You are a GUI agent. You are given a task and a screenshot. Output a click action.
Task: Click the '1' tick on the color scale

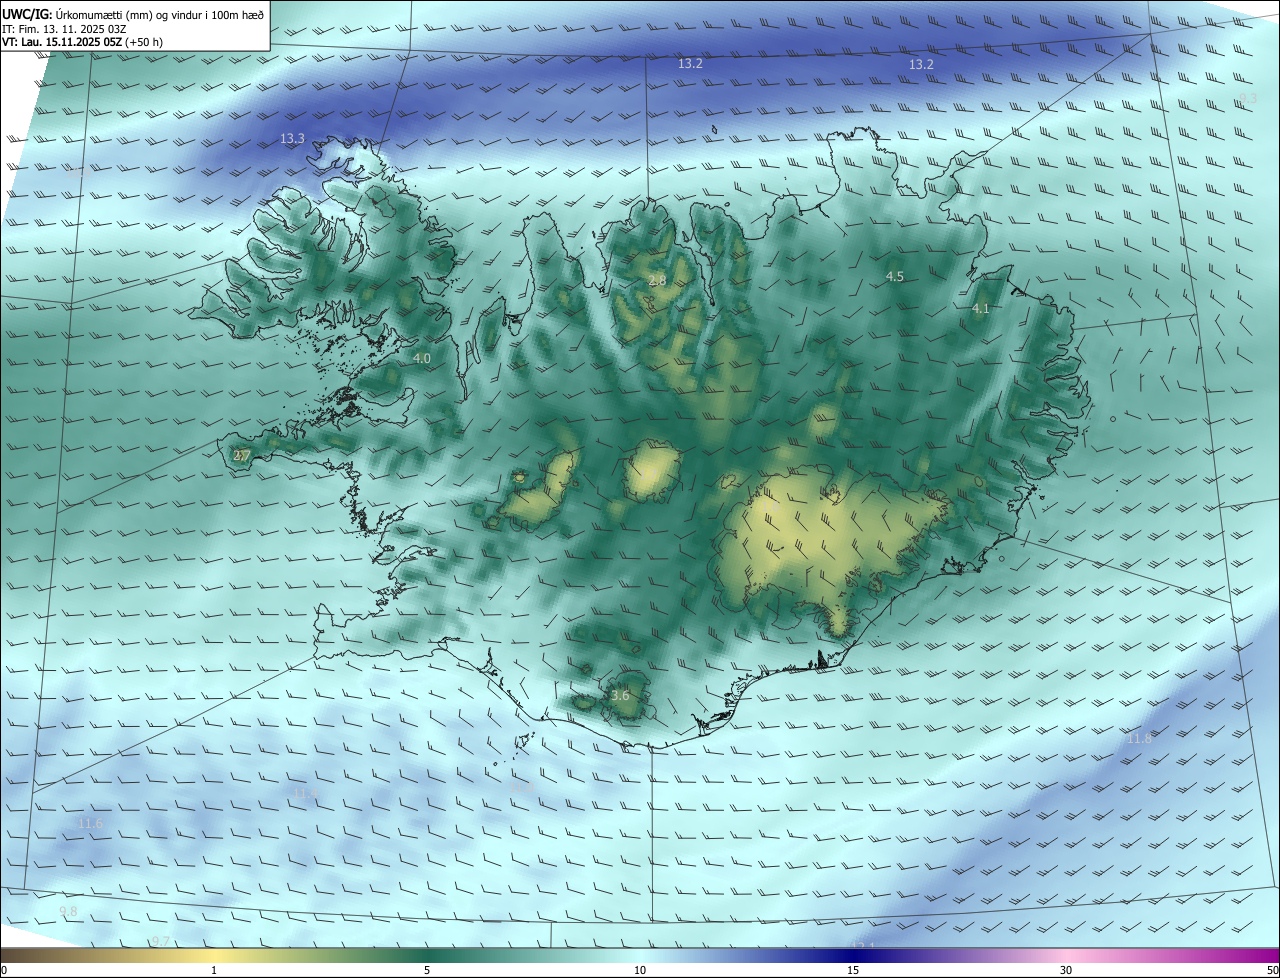click(214, 970)
